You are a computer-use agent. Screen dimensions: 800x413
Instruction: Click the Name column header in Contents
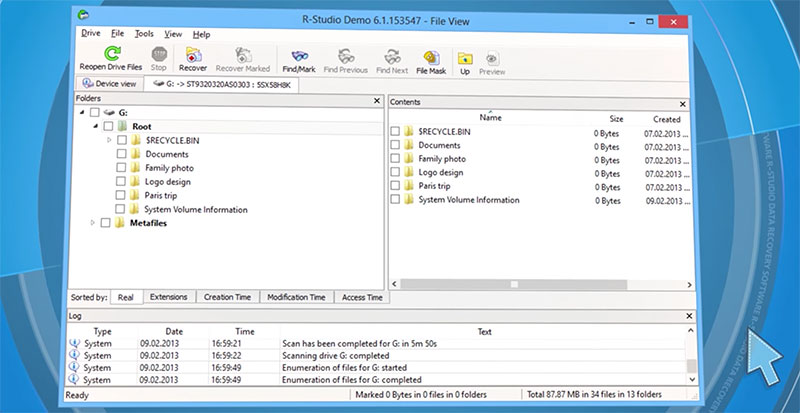[x=490, y=118]
